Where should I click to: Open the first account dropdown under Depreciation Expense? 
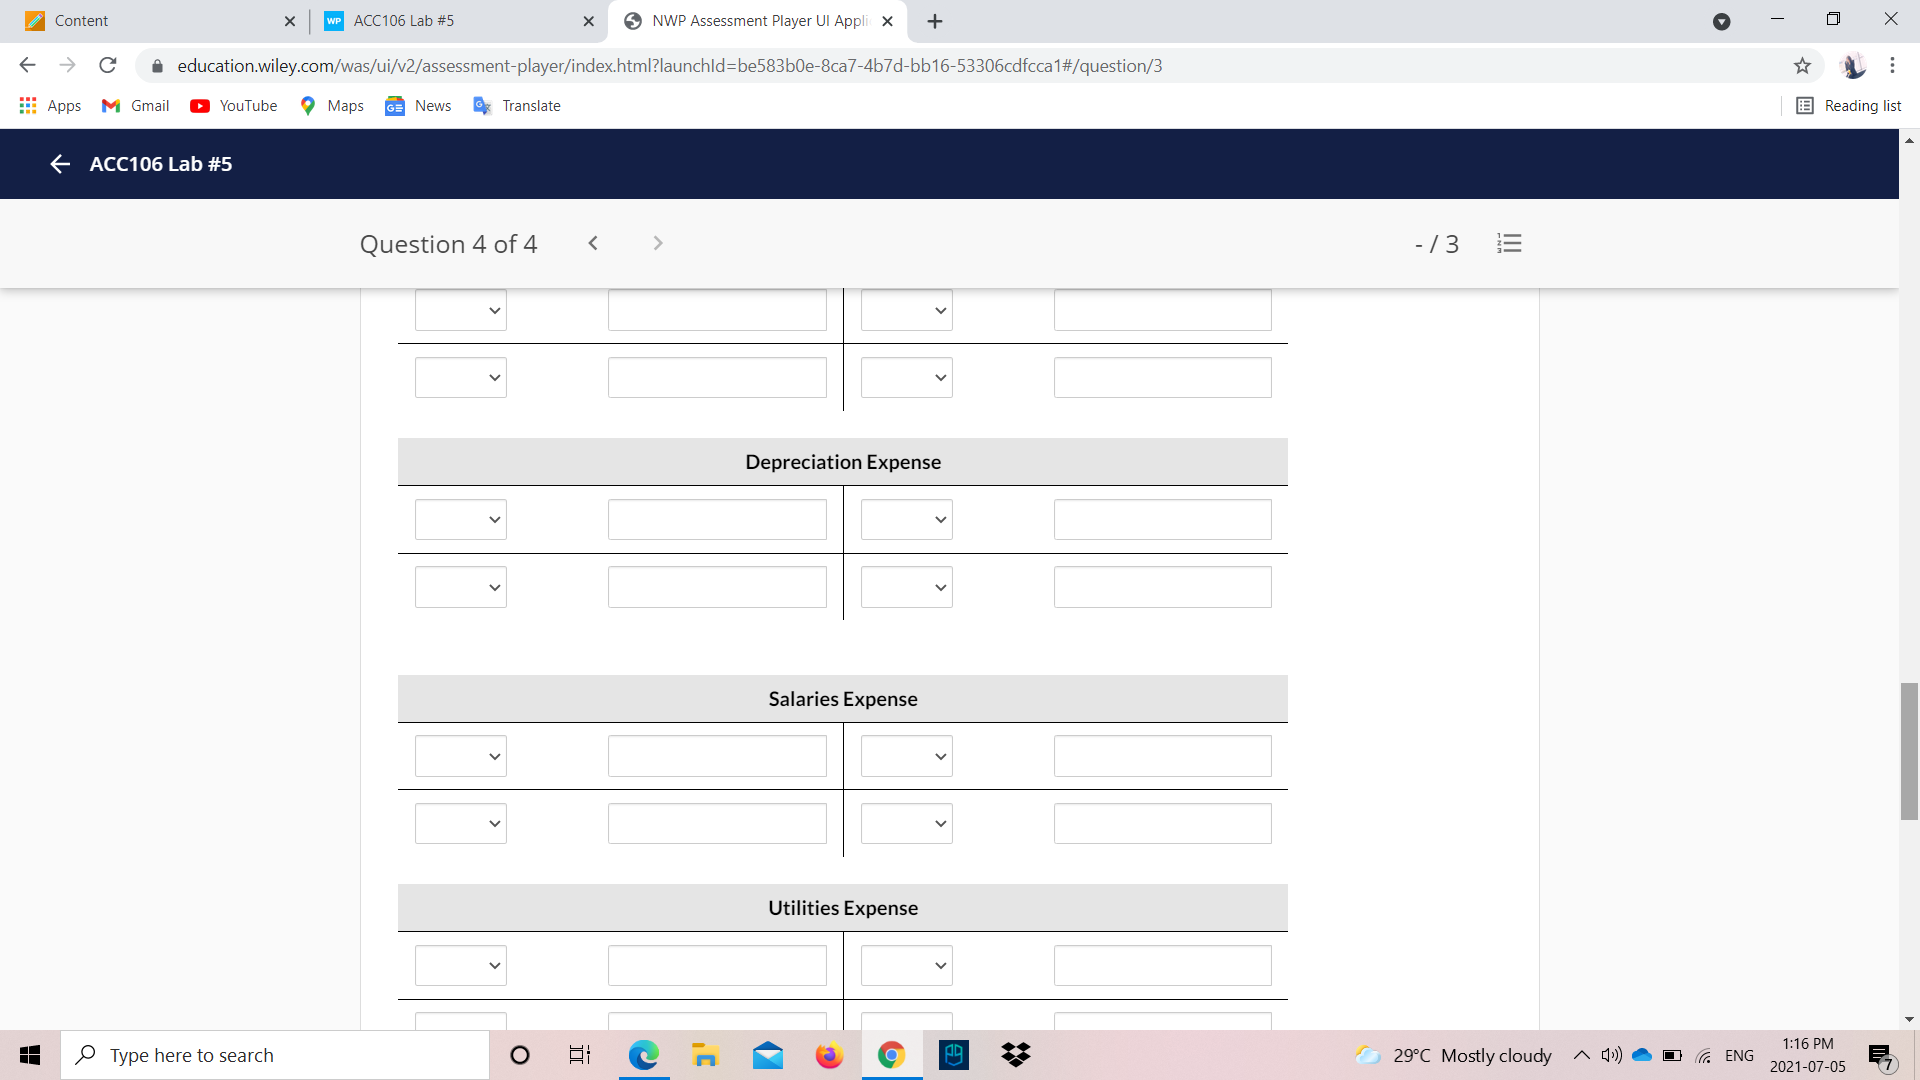[460, 519]
